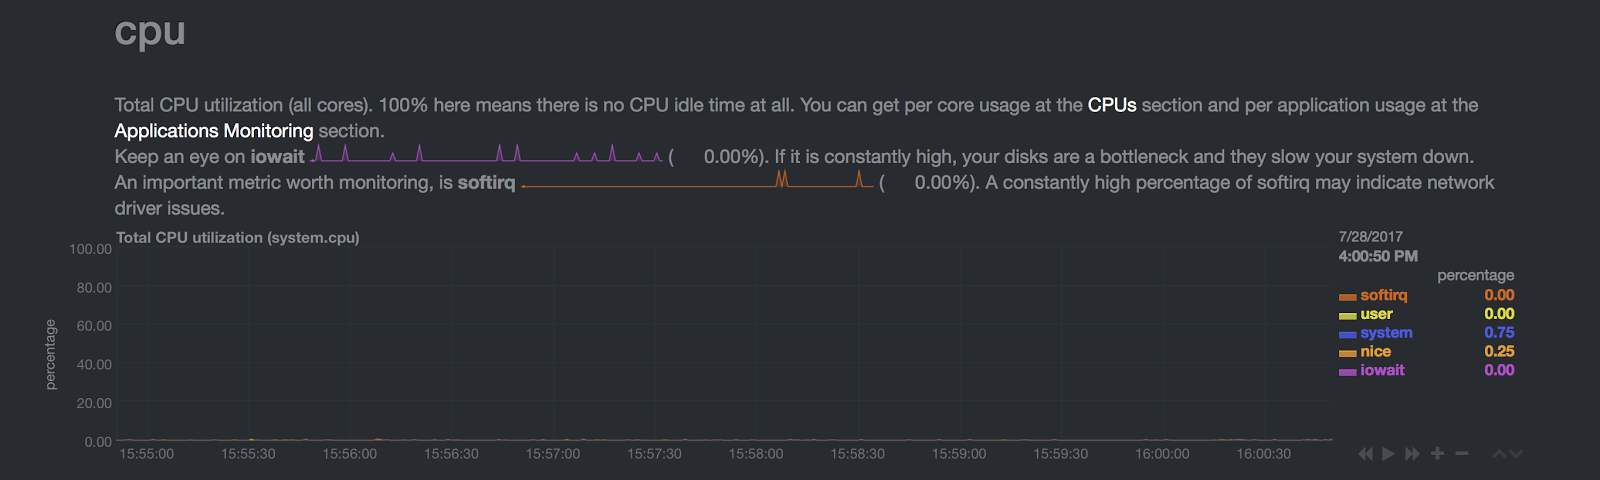
Task: Shrink chart height with up chevron
Action: pyautogui.click(x=1499, y=454)
